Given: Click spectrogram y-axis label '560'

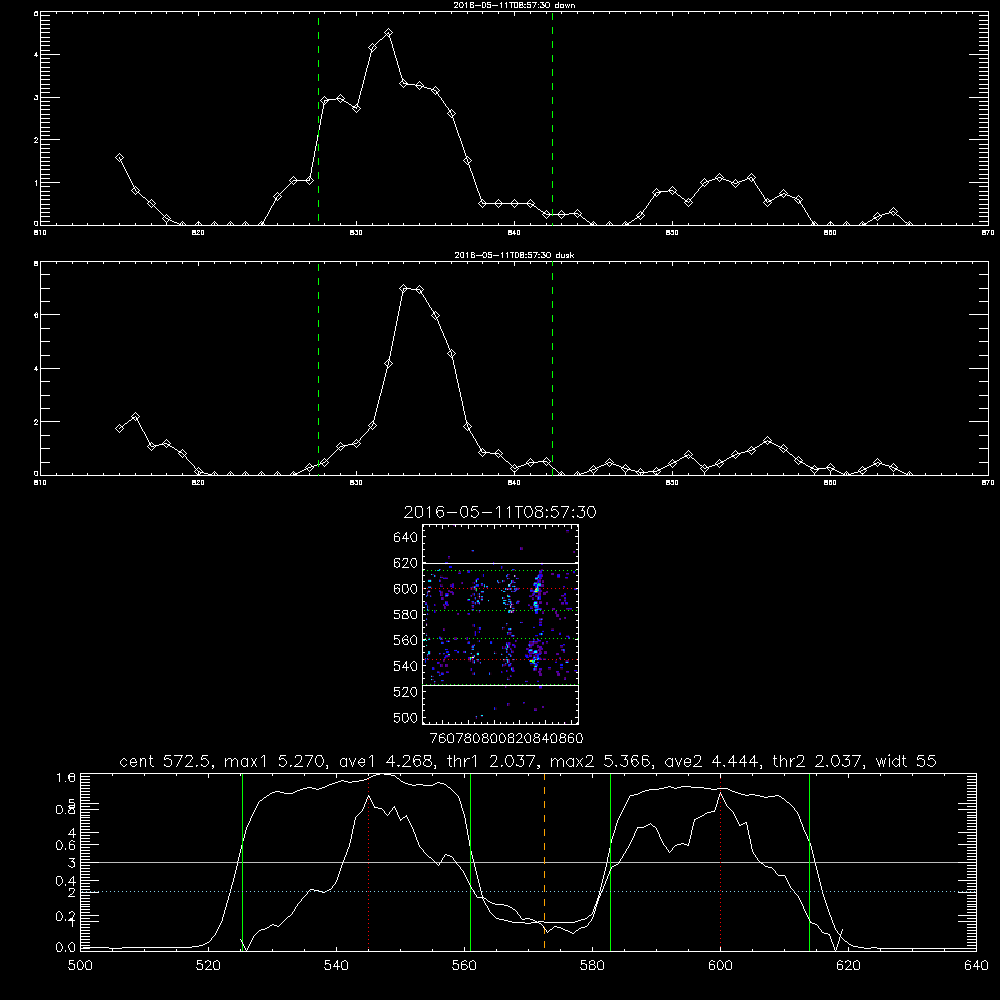Looking at the screenshot, I should [406, 640].
